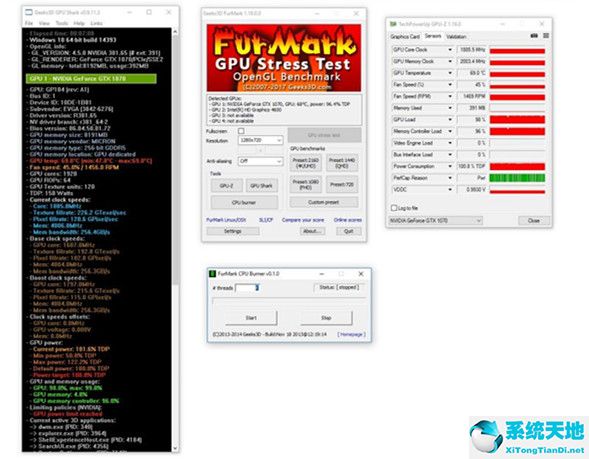
Task: Click the threads input field
Action: pyautogui.click(x=247, y=288)
